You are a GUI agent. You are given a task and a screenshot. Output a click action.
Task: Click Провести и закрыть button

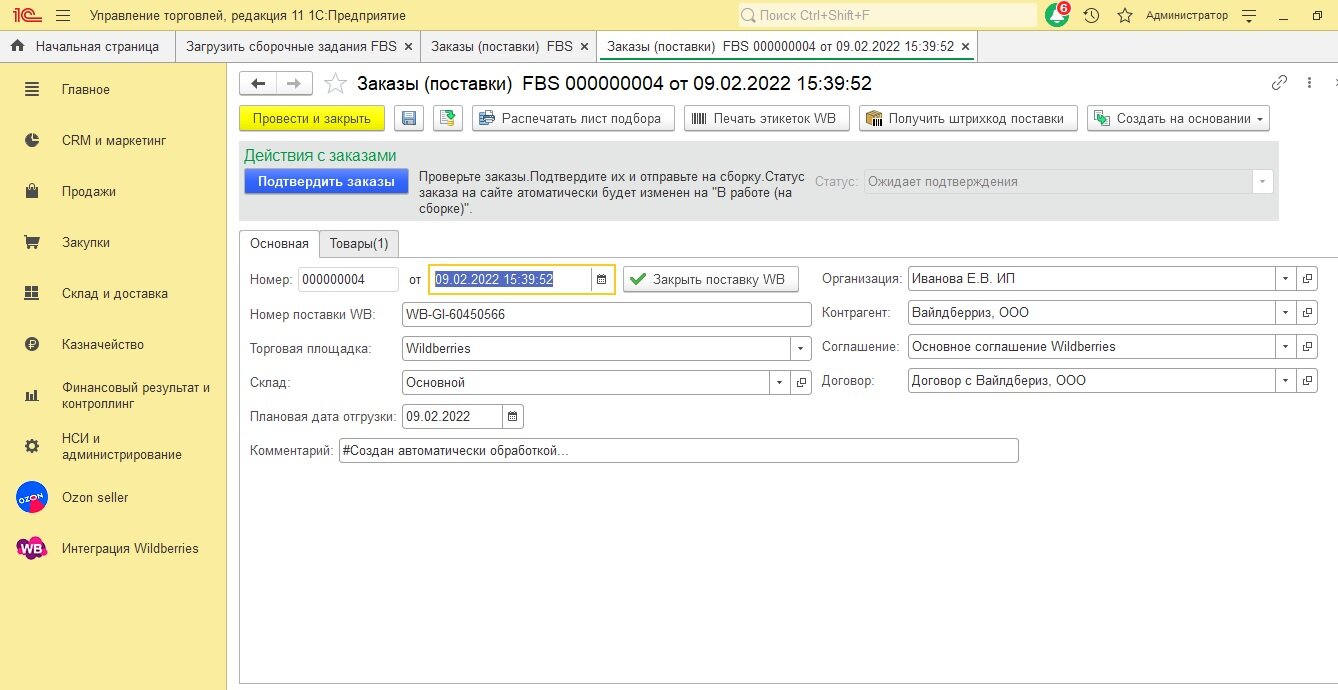(x=312, y=118)
